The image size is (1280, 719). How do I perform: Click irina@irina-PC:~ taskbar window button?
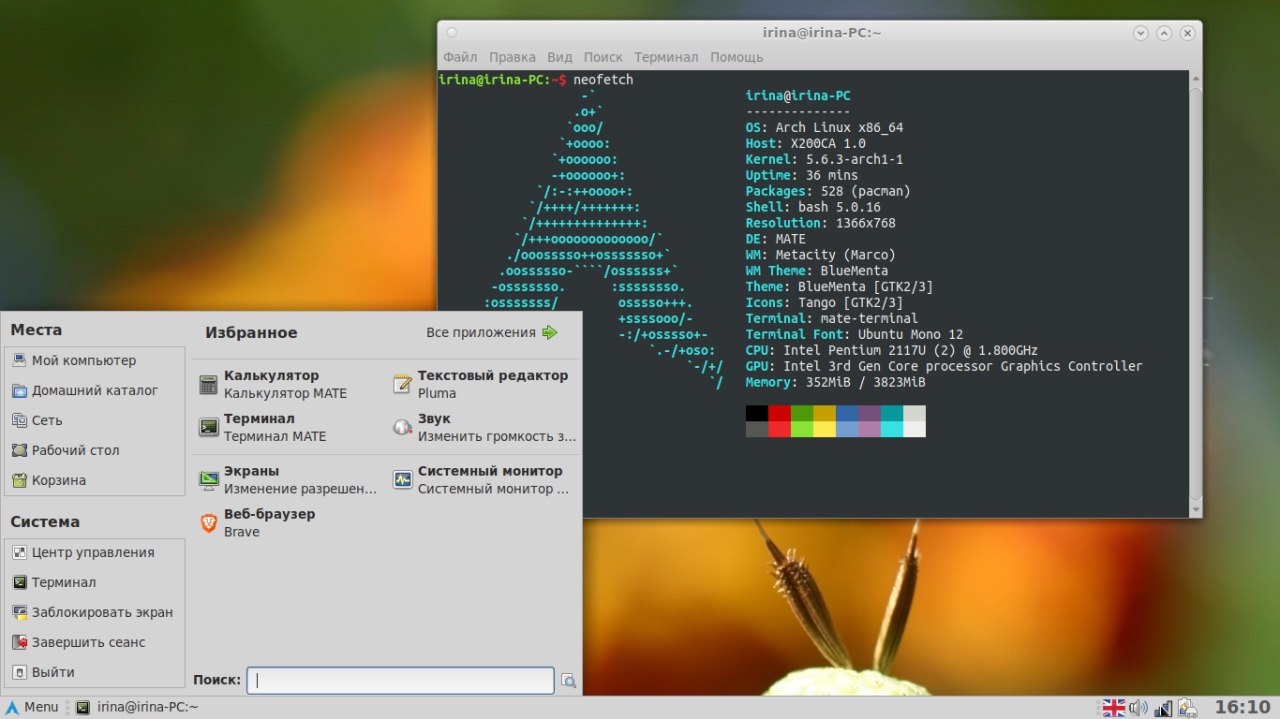(x=137, y=707)
